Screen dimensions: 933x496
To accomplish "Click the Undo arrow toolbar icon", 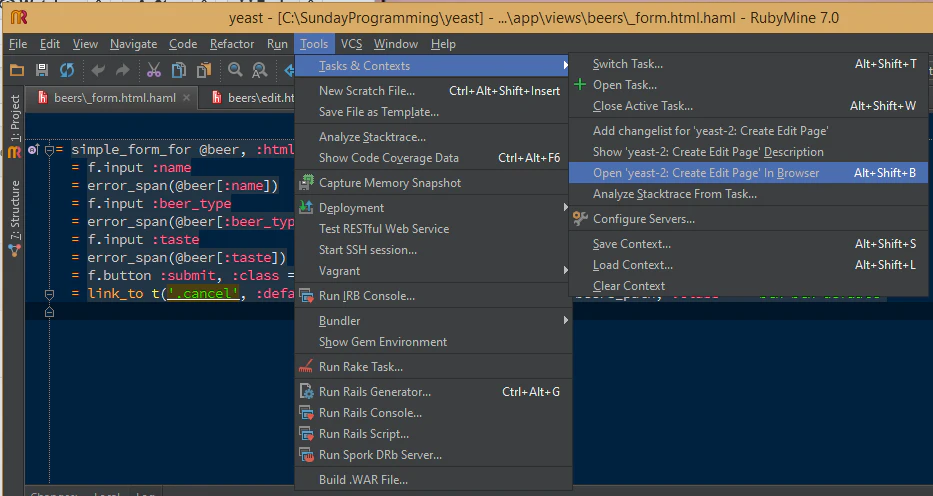I will tap(98, 70).
